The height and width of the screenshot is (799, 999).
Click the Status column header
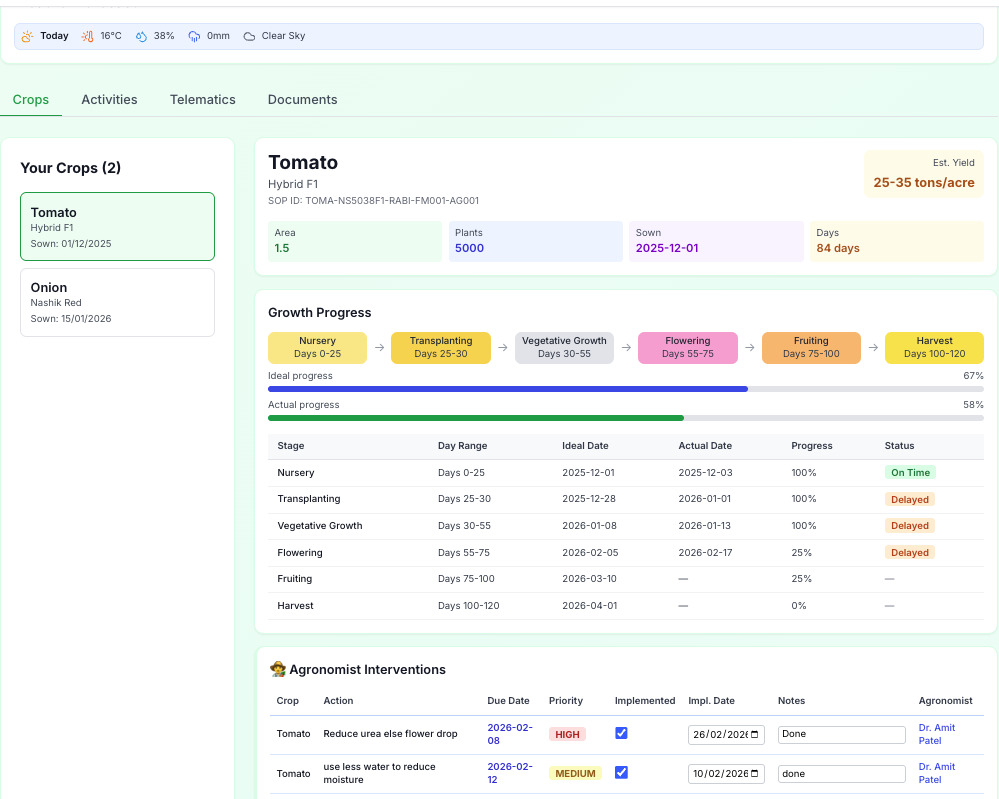(899, 445)
